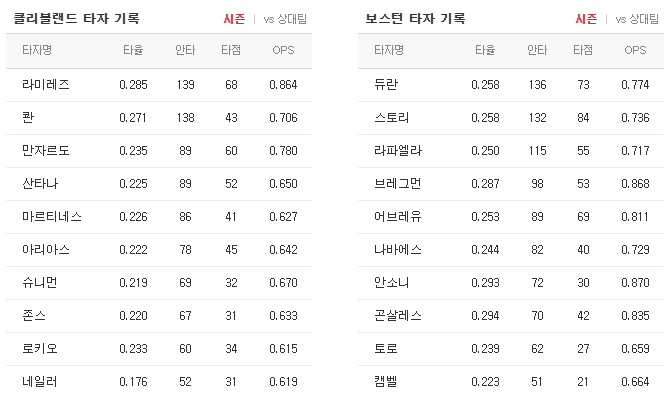Viewport: 672px width, 401px height.
Task: Click Boston 타점 column header
Action: [x=583, y=50]
